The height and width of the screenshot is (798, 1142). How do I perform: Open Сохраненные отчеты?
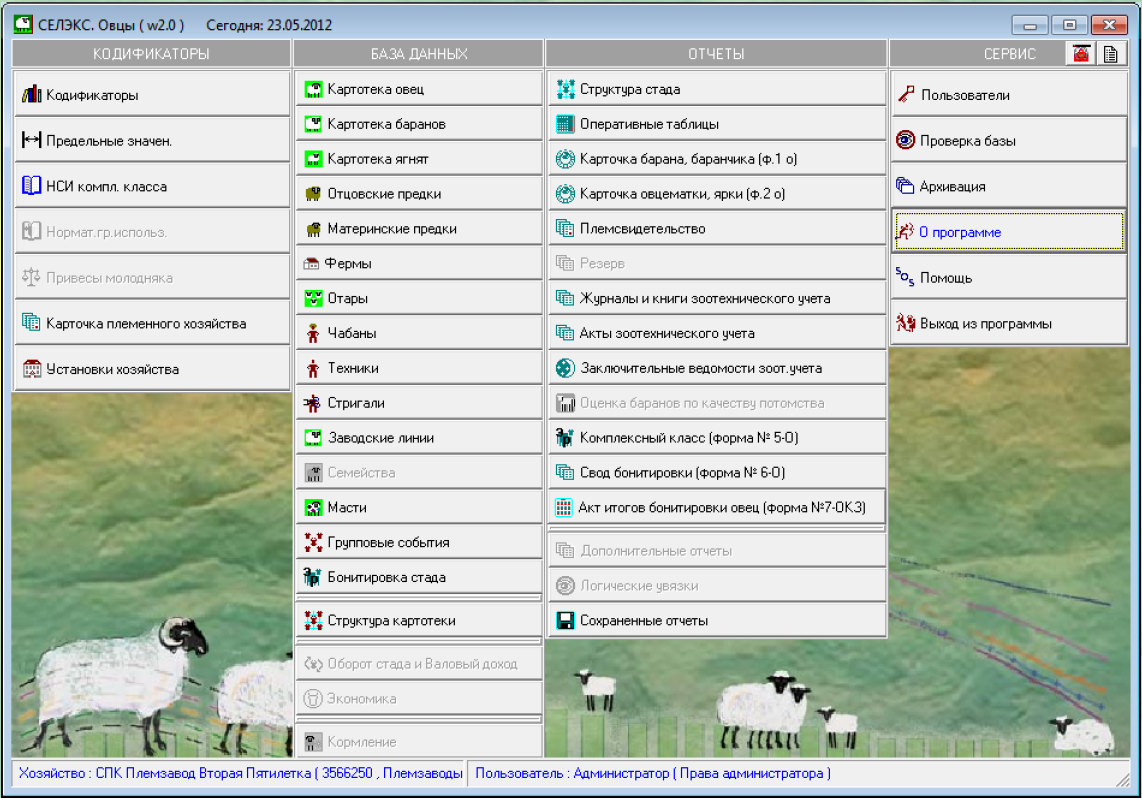716,620
